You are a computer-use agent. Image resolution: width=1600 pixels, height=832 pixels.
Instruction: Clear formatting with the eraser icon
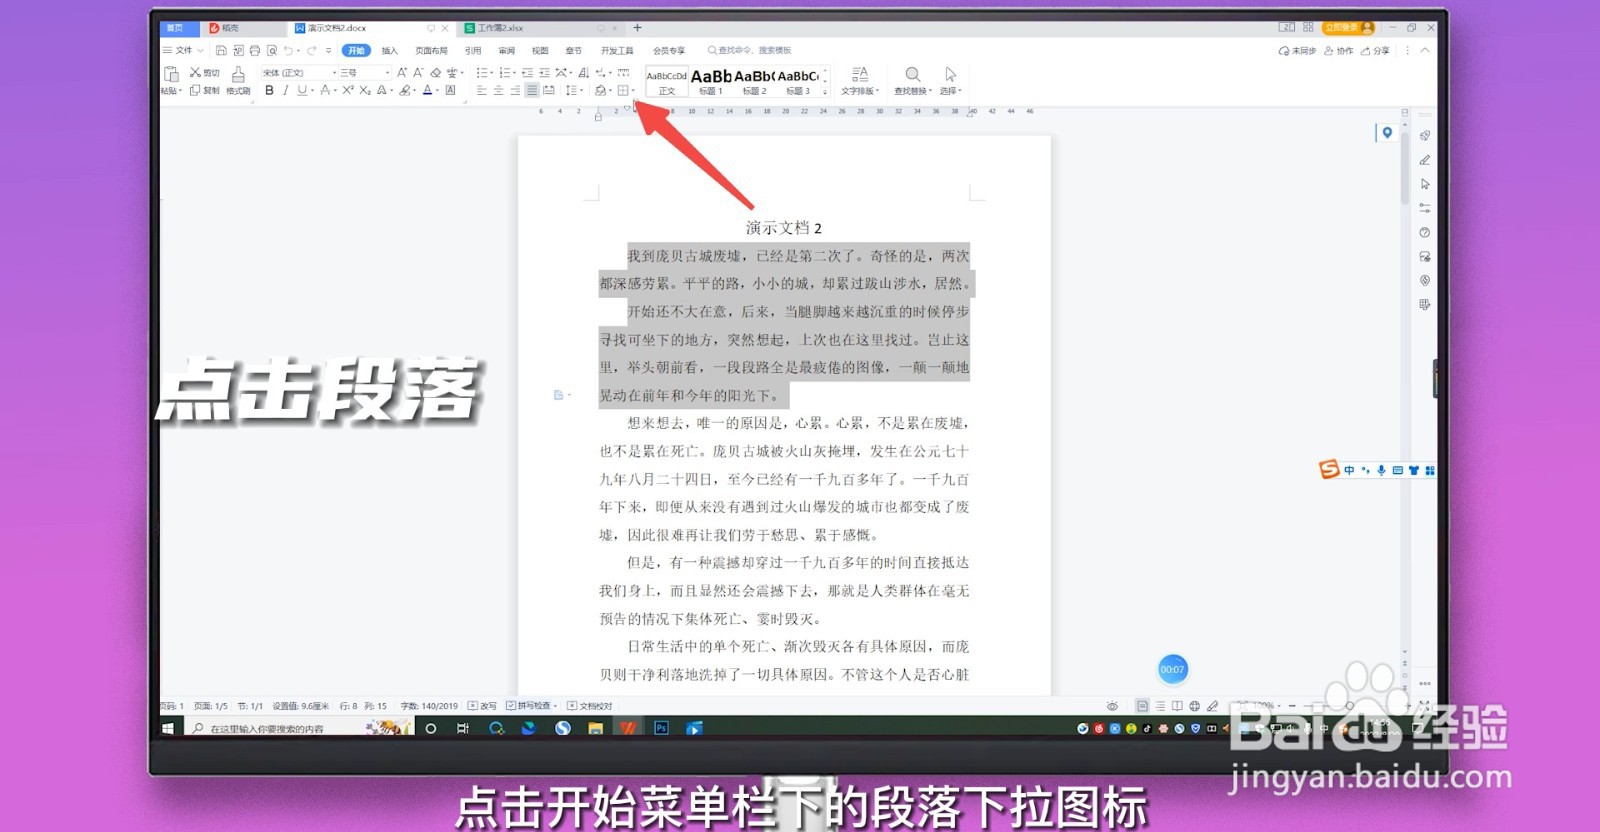435,72
